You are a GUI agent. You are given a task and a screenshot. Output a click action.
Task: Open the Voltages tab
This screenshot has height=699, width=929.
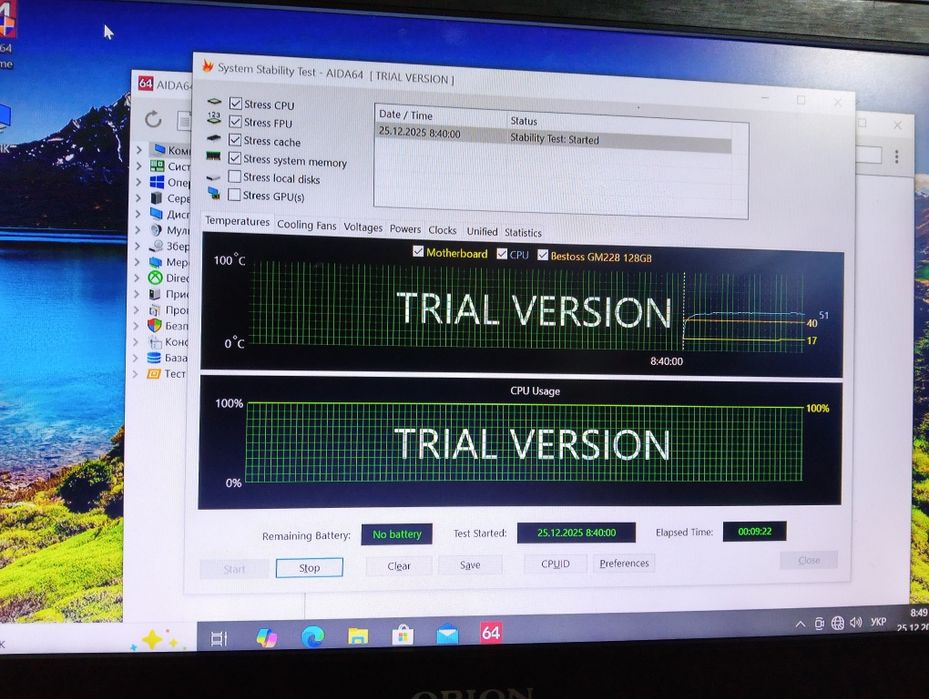(363, 227)
